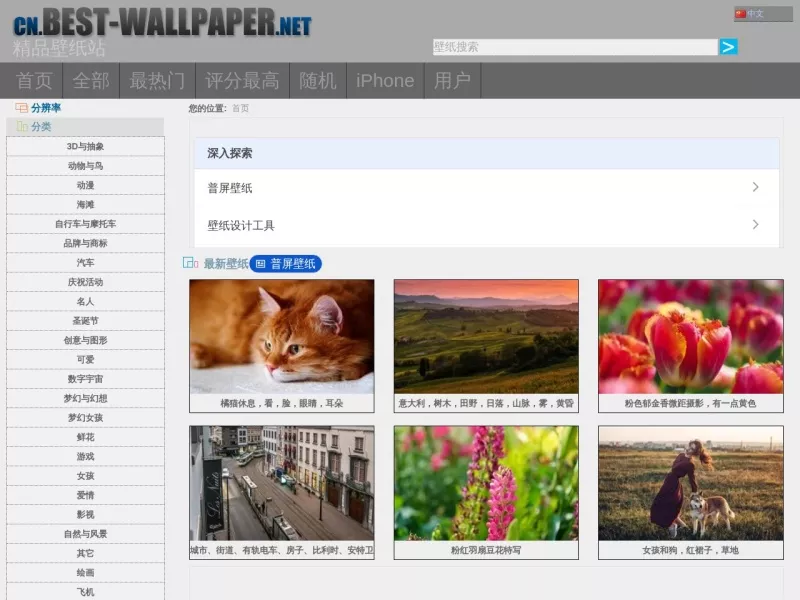The width and height of the screenshot is (800, 600).
Task: Click the 分类 sidebar heading
Action: 41,127
